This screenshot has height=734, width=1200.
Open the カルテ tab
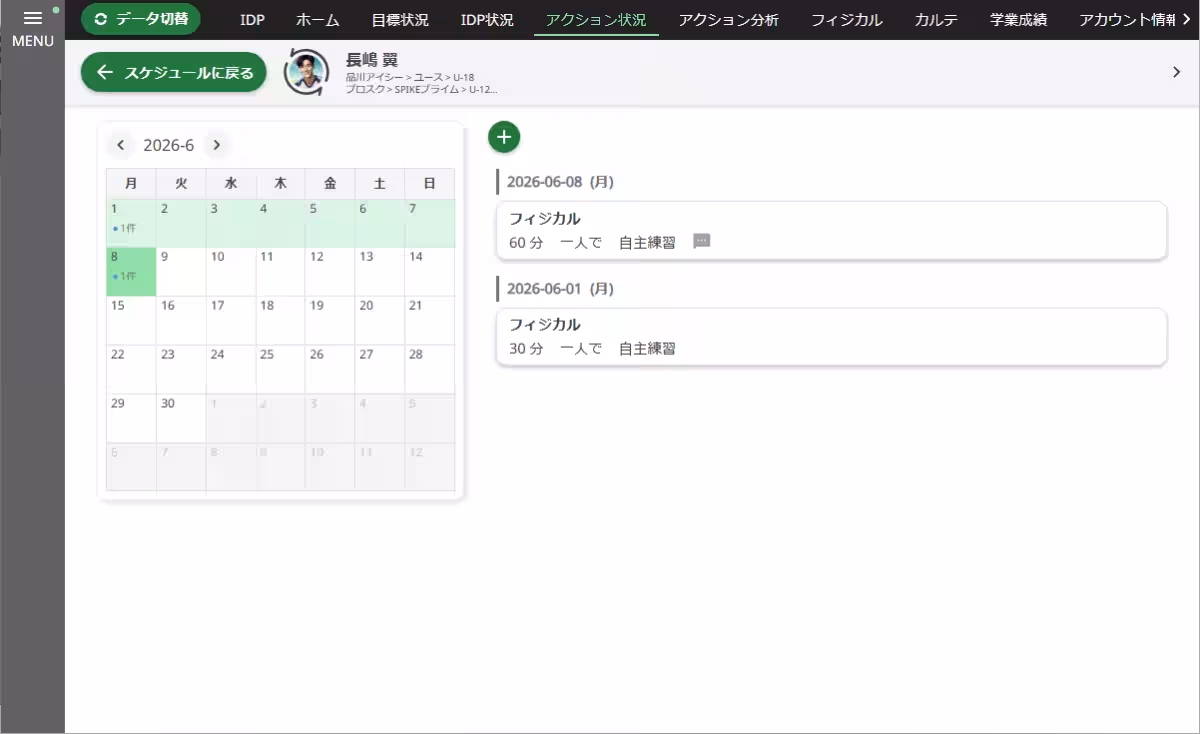pyautogui.click(x=937, y=20)
